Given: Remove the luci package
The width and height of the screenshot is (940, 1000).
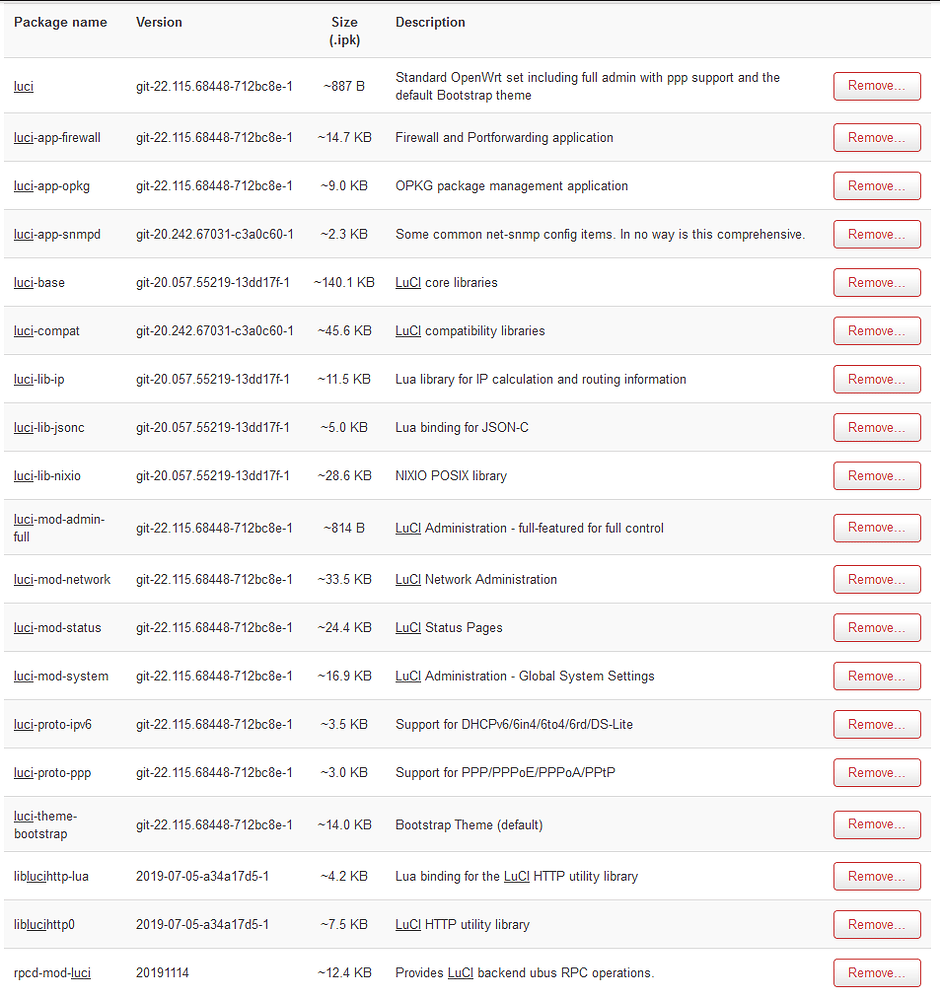Looking at the screenshot, I should [x=877, y=86].
